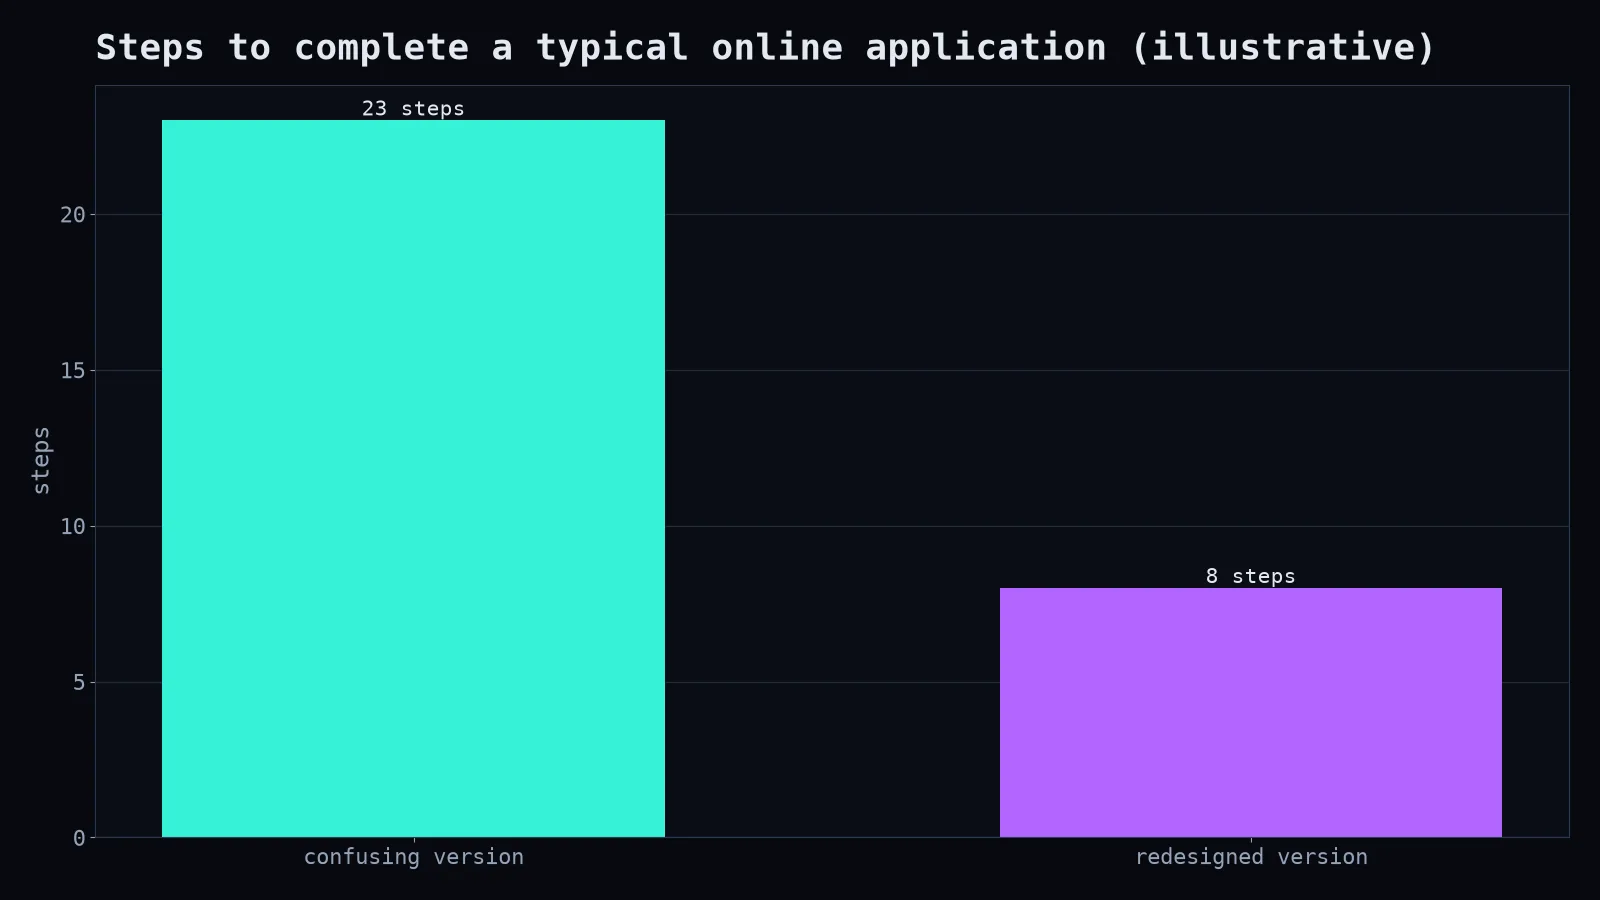The width and height of the screenshot is (1600, 900).
Task: Click the y-axis tick label 15
Action: tap(73, 371)
